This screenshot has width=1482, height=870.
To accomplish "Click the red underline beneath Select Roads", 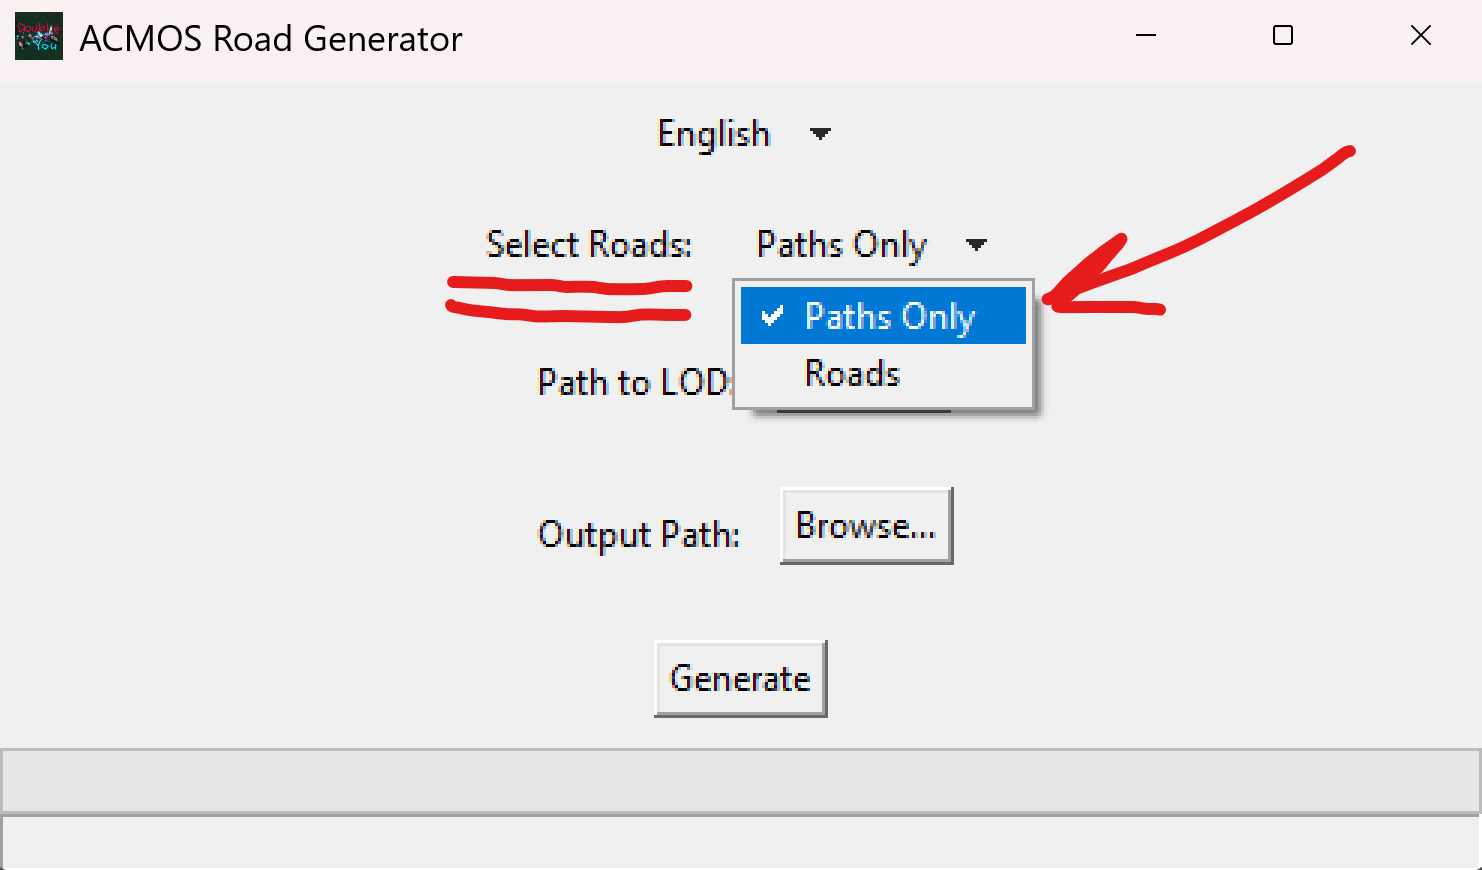I will [x=568, y=300].
